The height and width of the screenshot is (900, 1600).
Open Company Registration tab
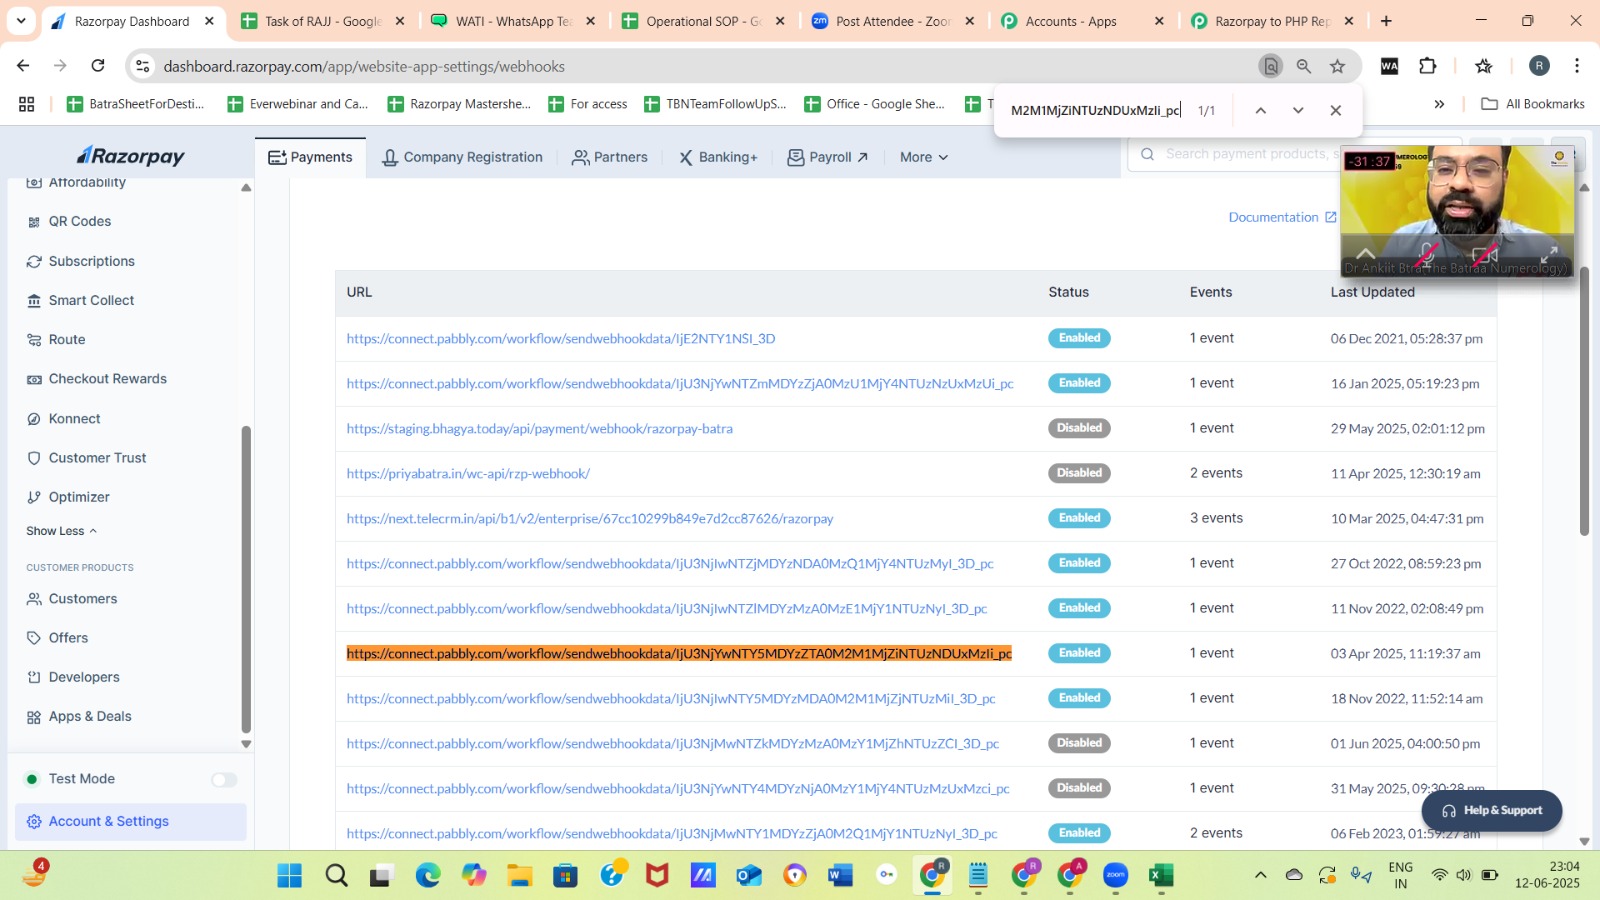coord(462,157)
